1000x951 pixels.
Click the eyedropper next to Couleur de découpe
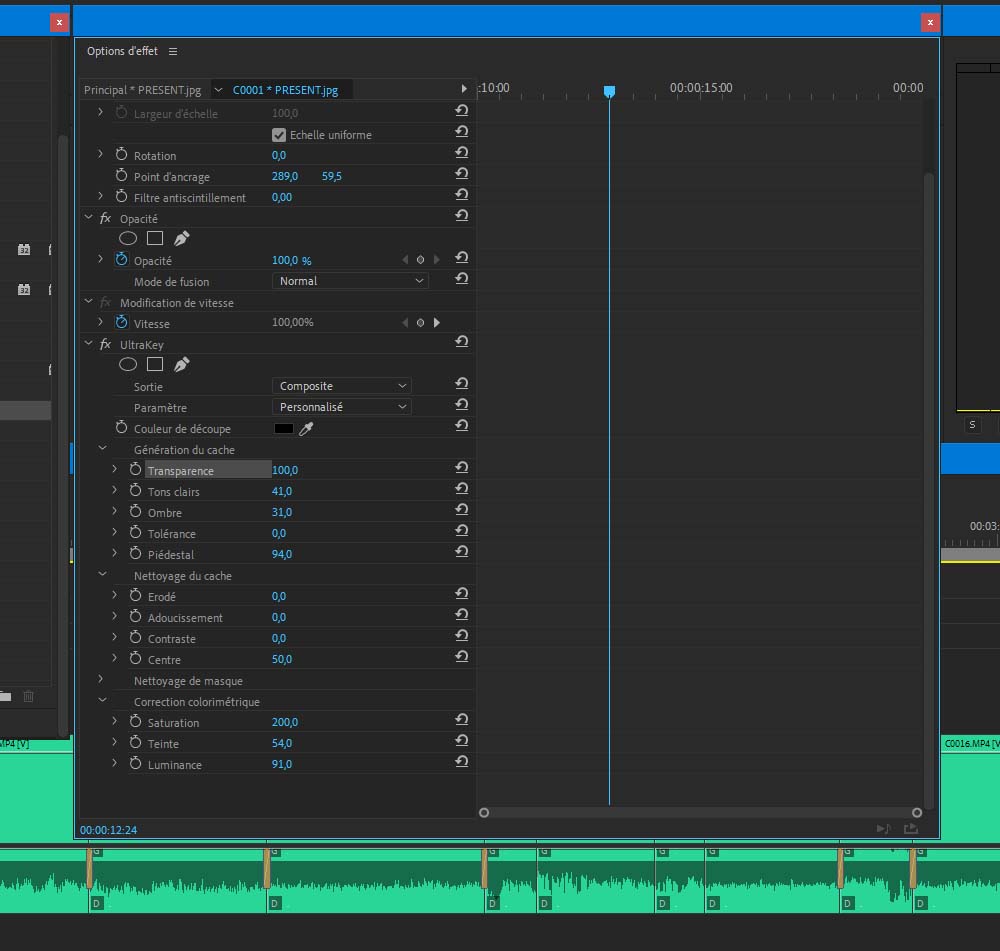coord(306,429)
